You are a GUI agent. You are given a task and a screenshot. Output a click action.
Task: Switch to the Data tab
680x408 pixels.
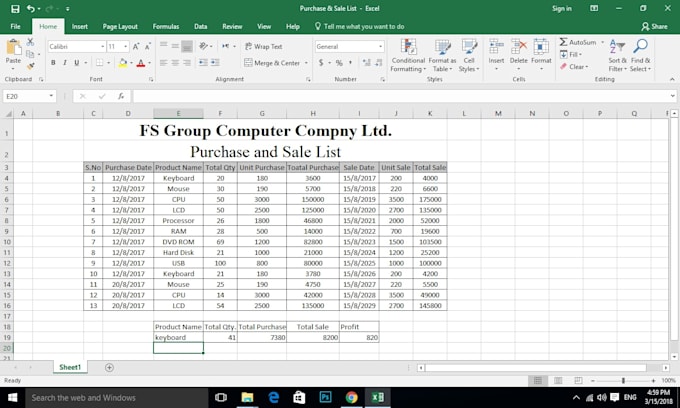pyautogui.click(x=200, y=26)
